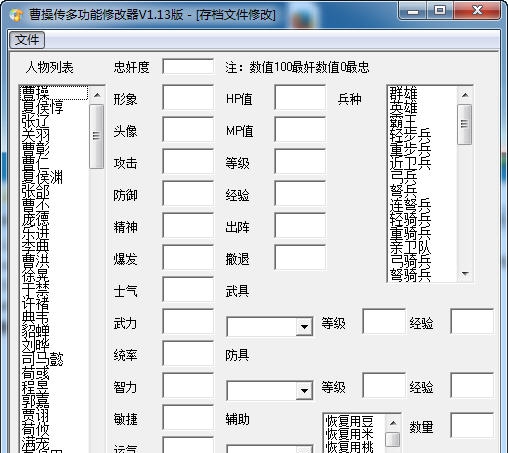
Task: Select 轻步兵 in the 兵种 list
Action: click(x=423, y=135)
